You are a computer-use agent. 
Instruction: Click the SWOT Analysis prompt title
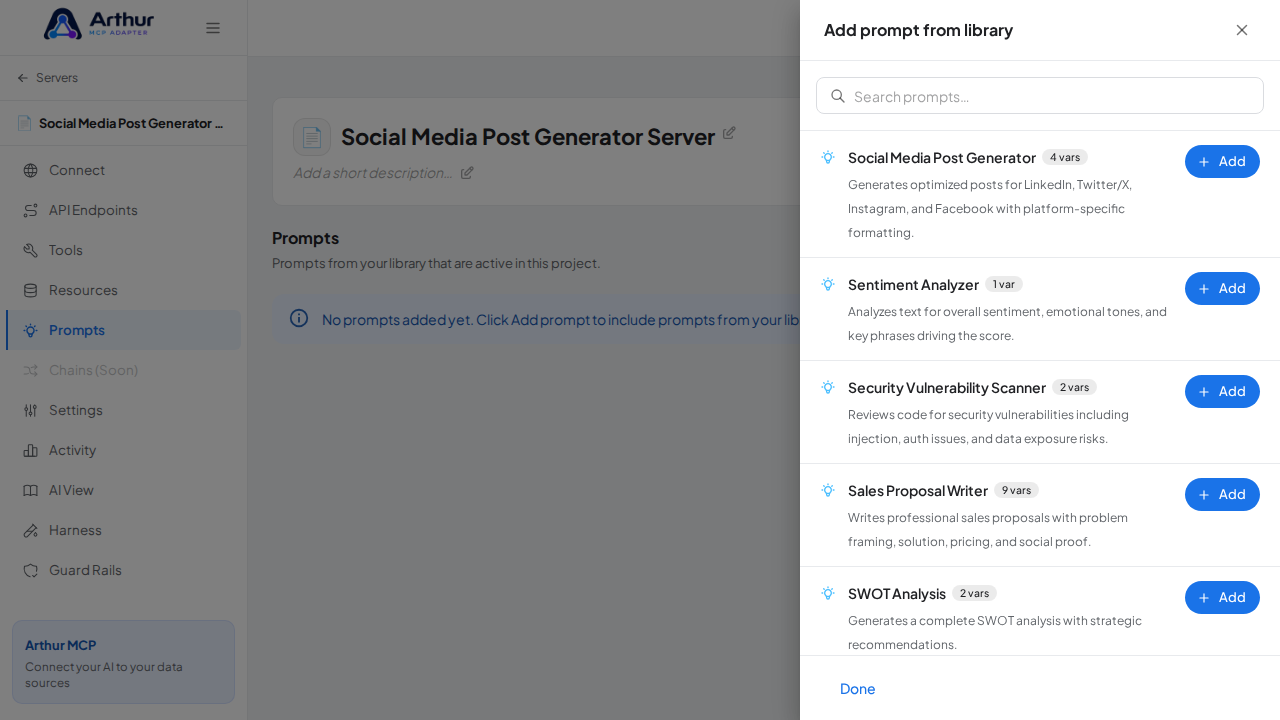click(897, 594)
